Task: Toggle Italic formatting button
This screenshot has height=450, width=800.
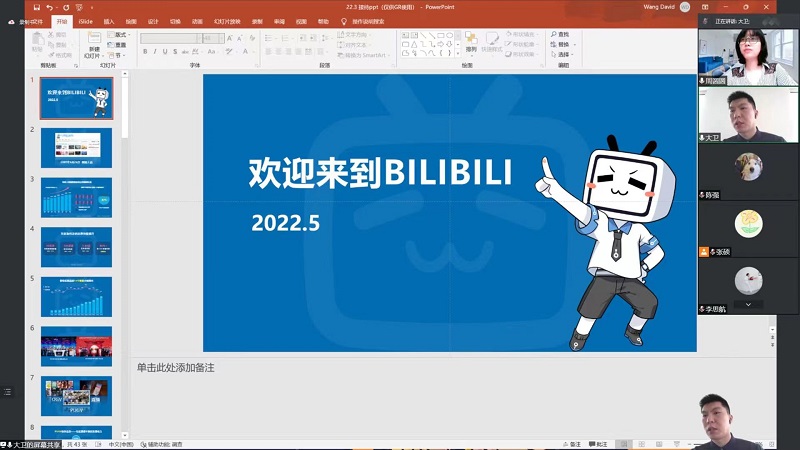Action: pos(155,52)
